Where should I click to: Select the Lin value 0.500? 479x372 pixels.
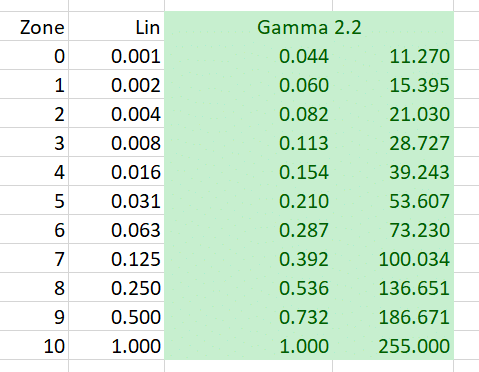point(116,316)
